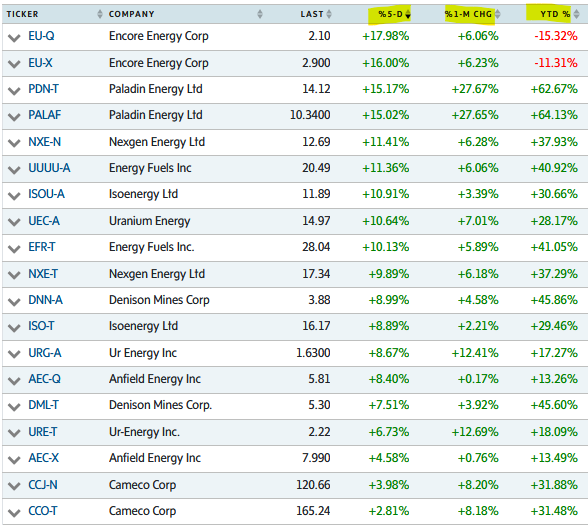Viewport: 588px width, 525px height.
Task: Click the COMPANY column header
Action: tap(132, 14)
